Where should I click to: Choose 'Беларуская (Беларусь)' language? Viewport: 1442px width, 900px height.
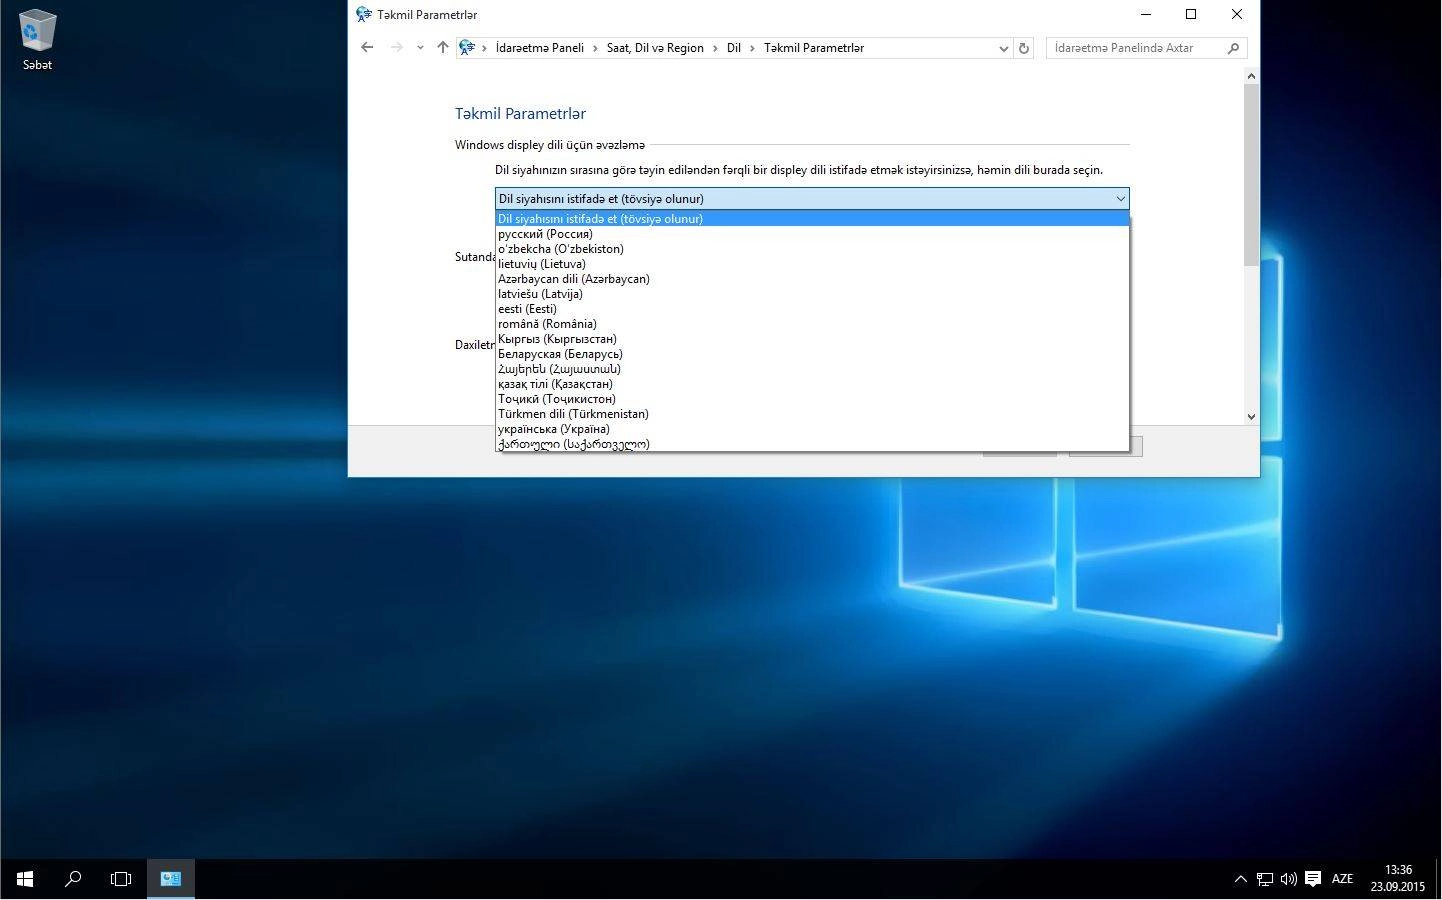(812, 354)
